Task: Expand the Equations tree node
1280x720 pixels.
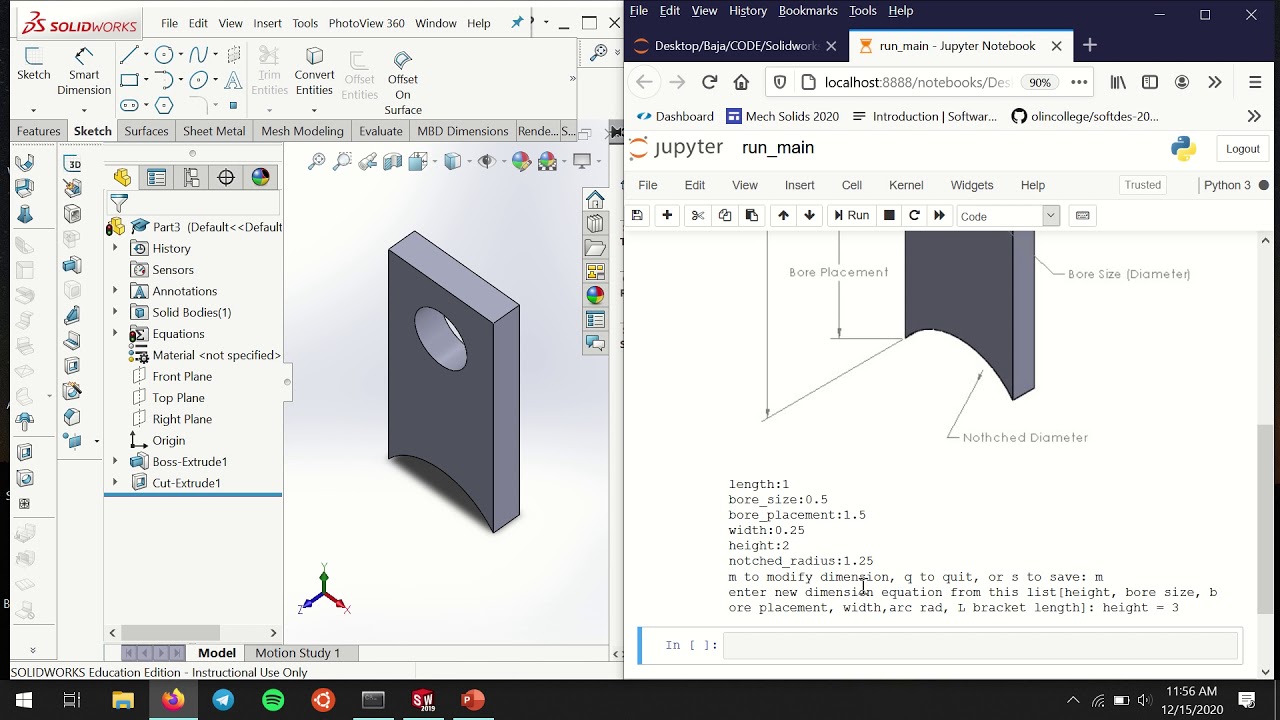Action: [115, 333]
